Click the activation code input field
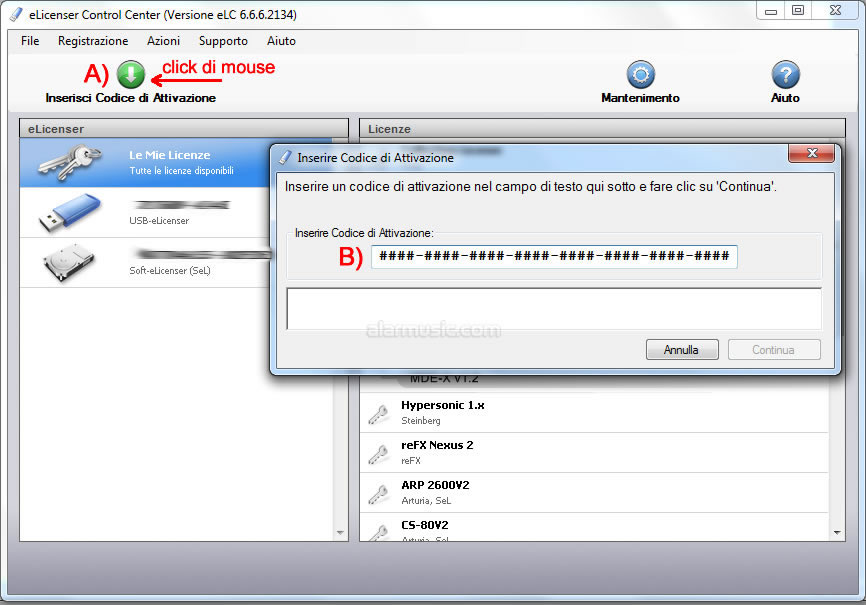The image size is (866, 605). click(554, 256)
